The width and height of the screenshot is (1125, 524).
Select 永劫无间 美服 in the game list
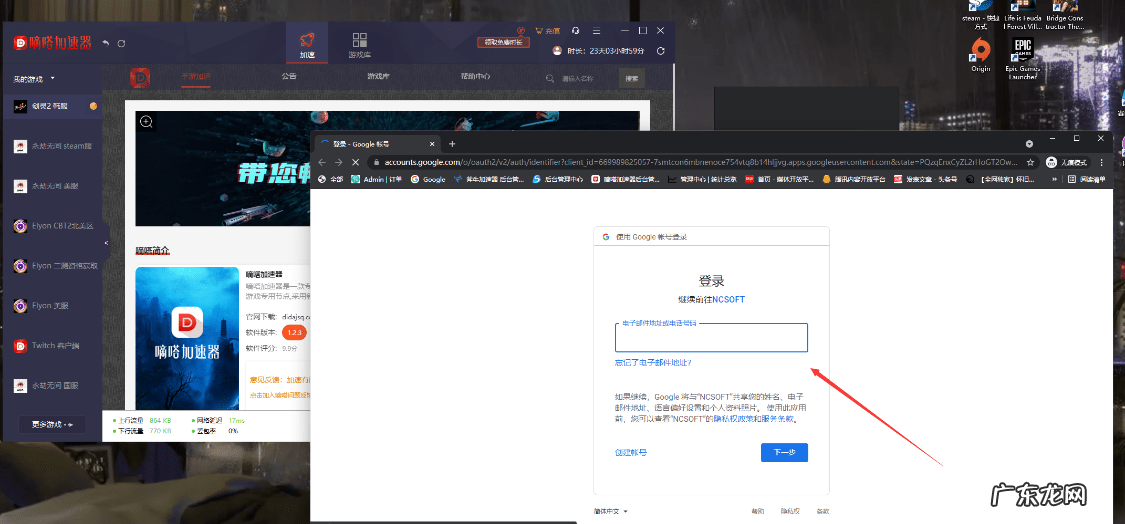[x=52, y=186]
